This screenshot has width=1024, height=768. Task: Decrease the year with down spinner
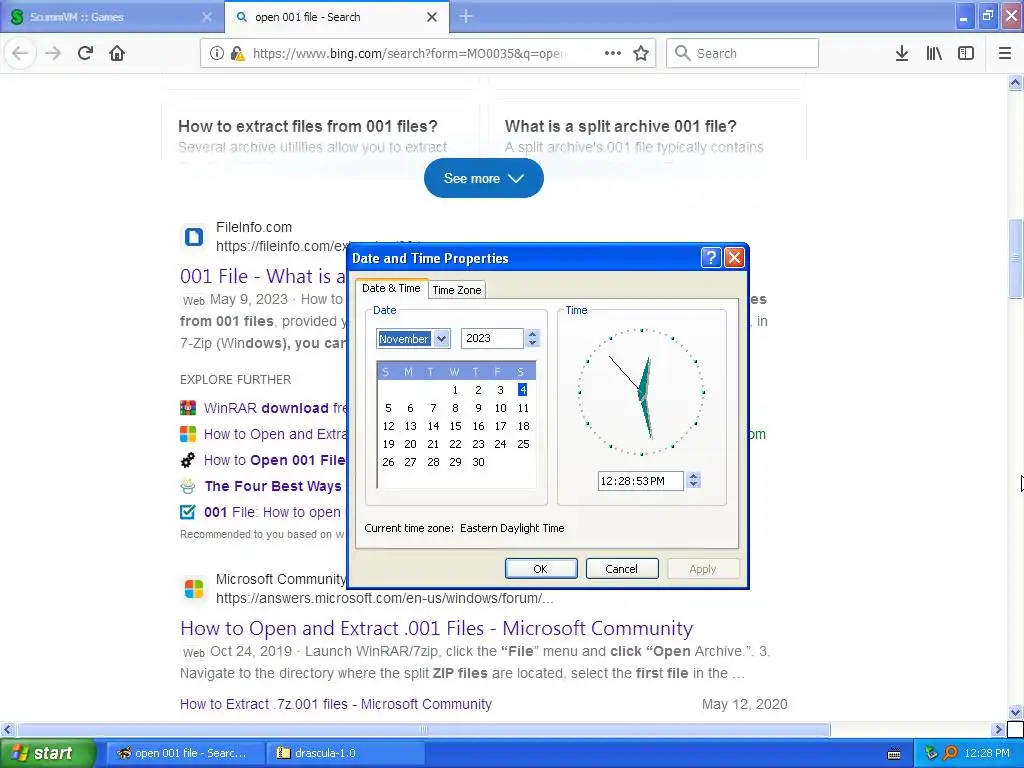pyautogui.click(x=532, y=342)
